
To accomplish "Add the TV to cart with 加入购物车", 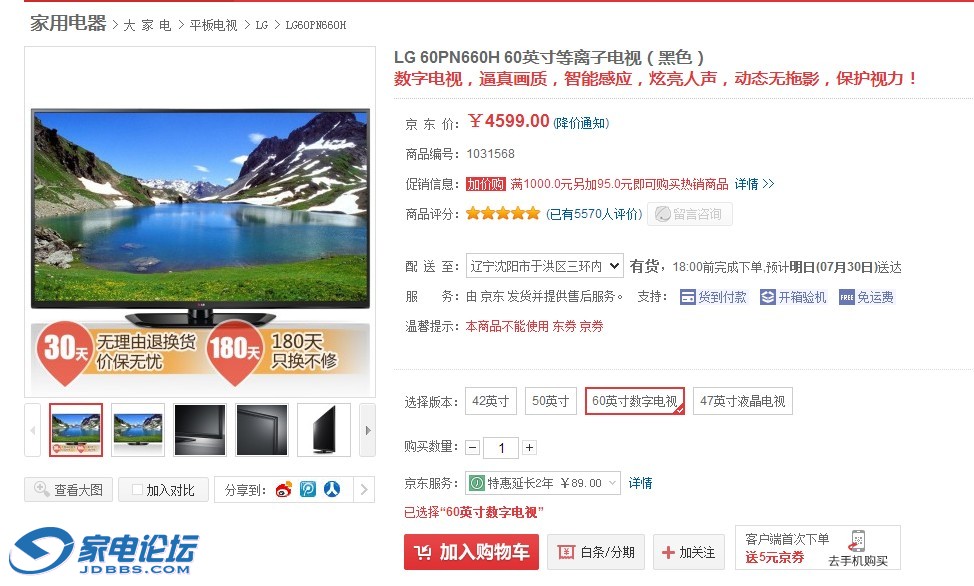I will tap(471, 552).
